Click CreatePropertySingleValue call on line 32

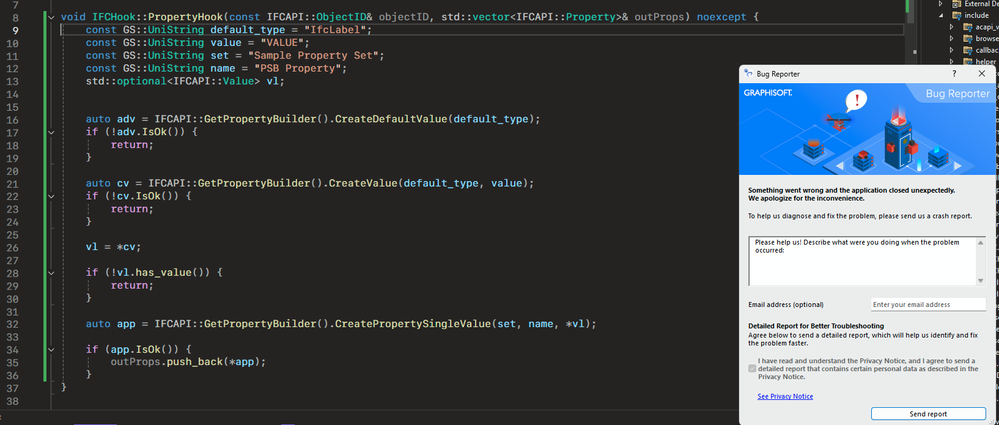pos(413,324)
